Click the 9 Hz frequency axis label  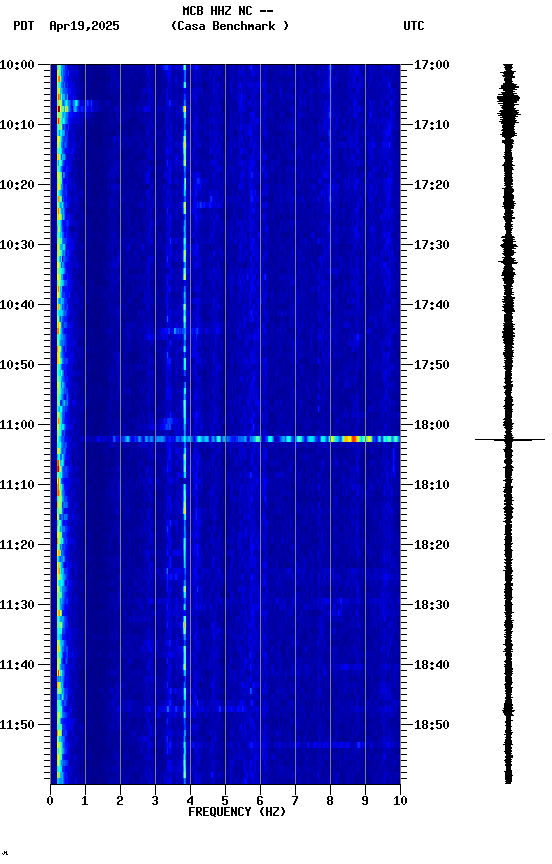(365, 801)
